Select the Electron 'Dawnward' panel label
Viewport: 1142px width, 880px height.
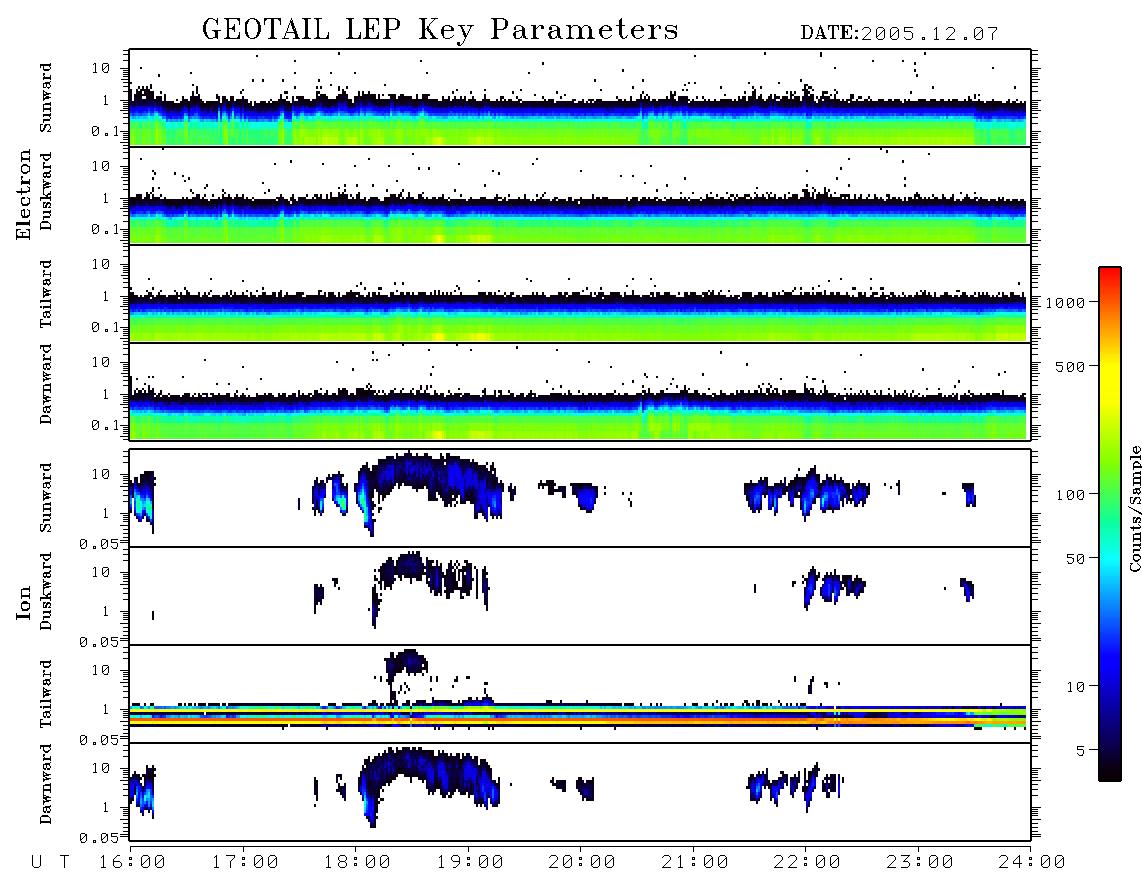pos(46,385)
